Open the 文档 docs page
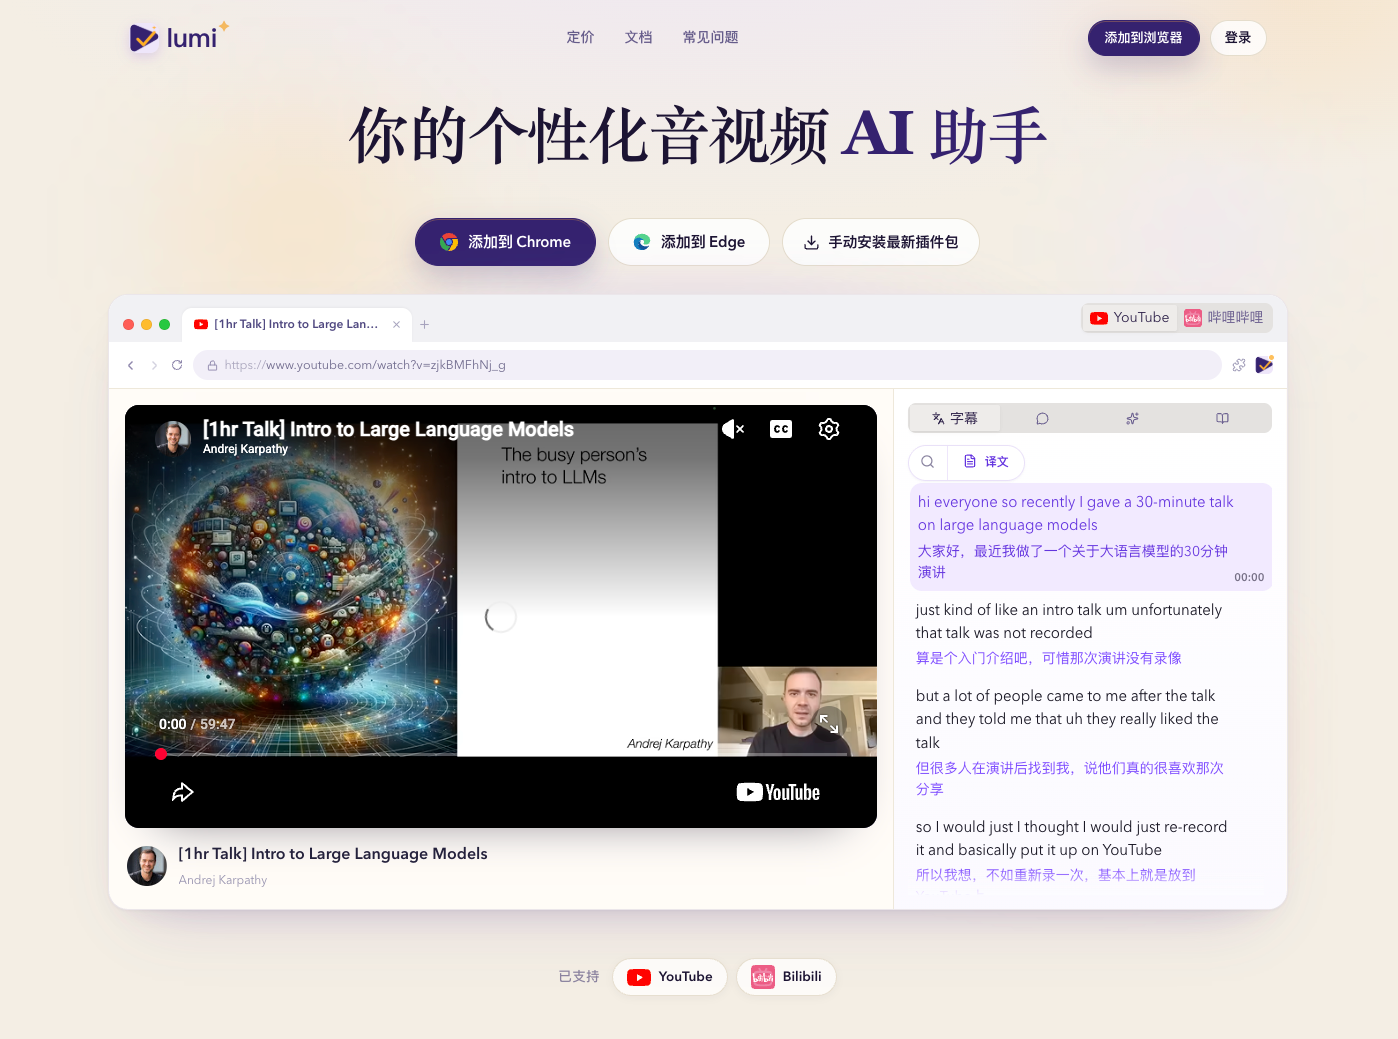 click(x=638, y=37)
